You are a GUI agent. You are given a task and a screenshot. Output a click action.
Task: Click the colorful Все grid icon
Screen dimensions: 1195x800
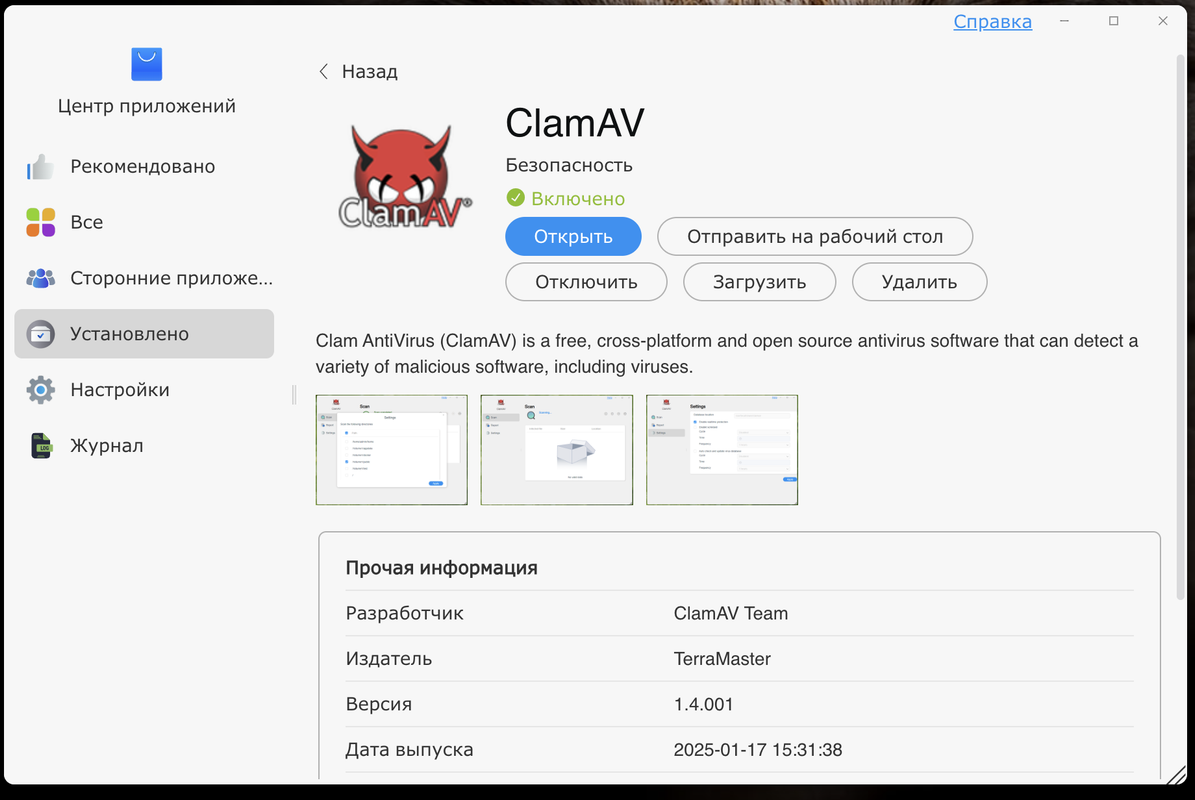tap(40, 222)
